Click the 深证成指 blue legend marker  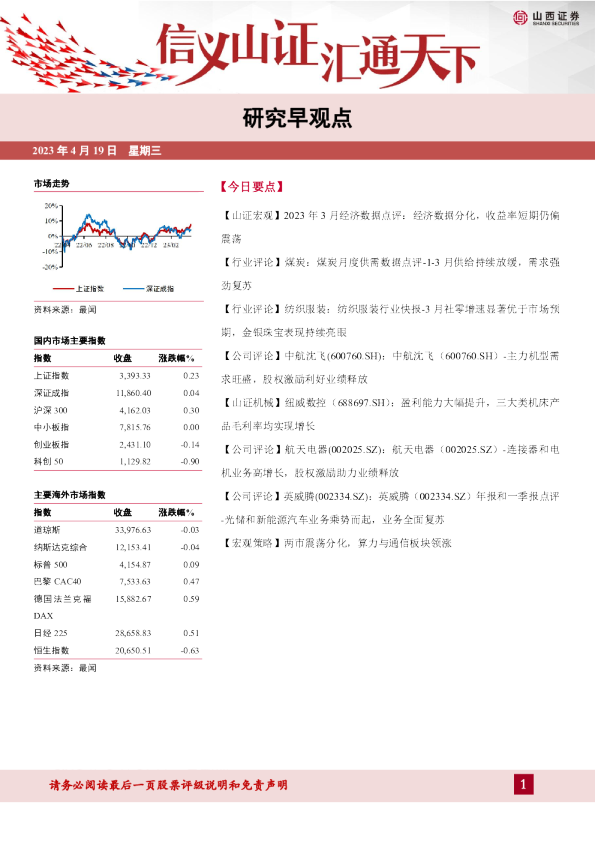click(133, 289)
